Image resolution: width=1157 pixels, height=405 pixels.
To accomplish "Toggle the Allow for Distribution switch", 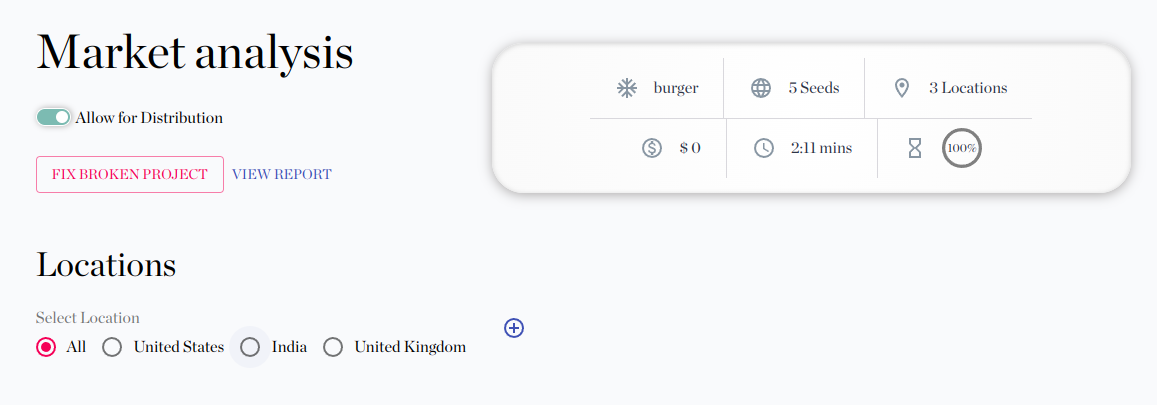I will (54, 117).
